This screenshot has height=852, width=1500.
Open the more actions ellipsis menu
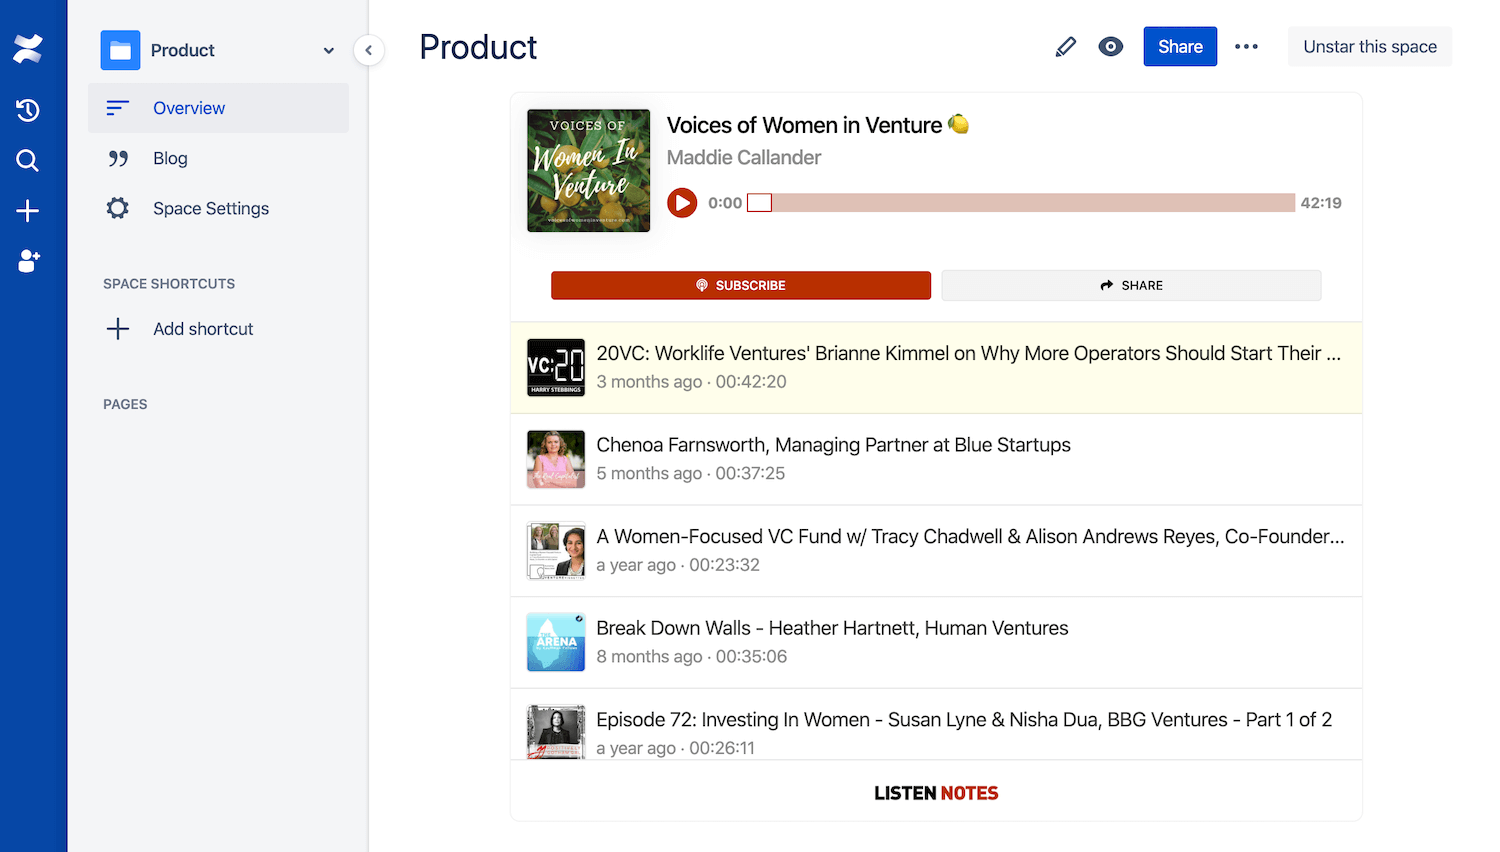click(1246, 47)
